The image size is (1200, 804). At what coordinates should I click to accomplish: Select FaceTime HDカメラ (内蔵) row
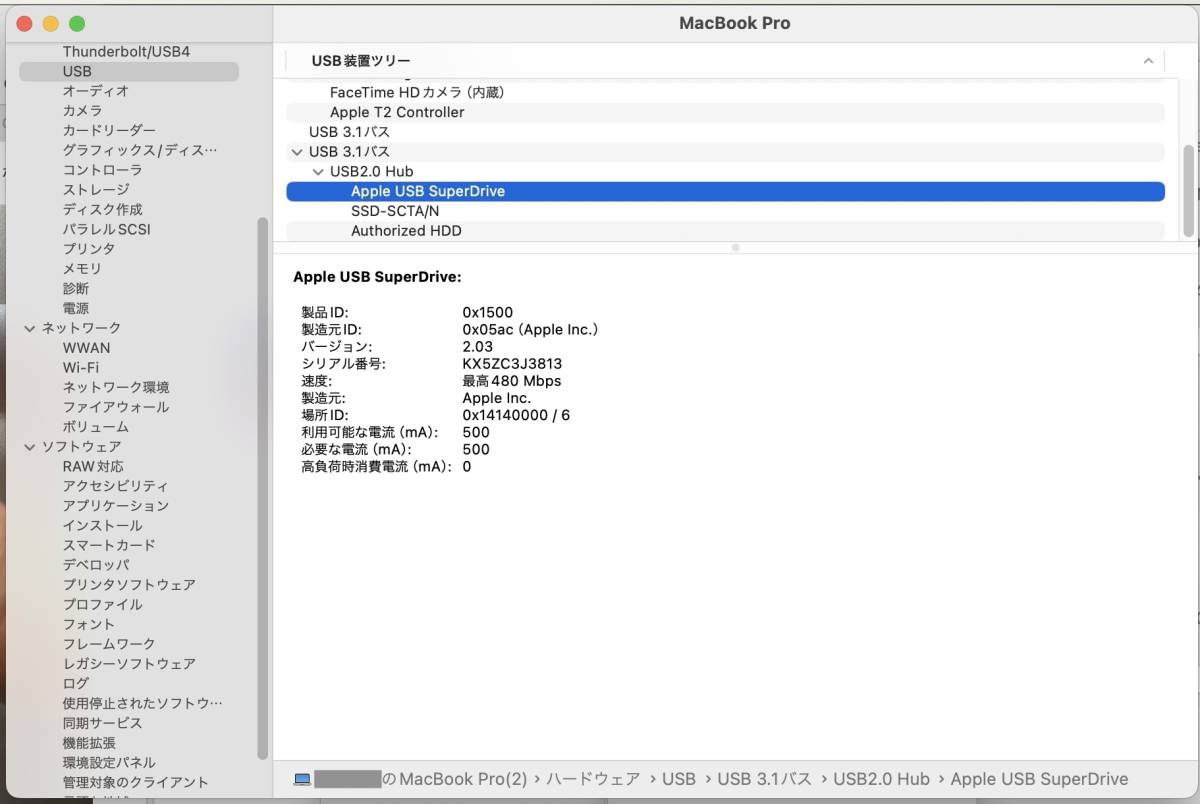[726, 92]
